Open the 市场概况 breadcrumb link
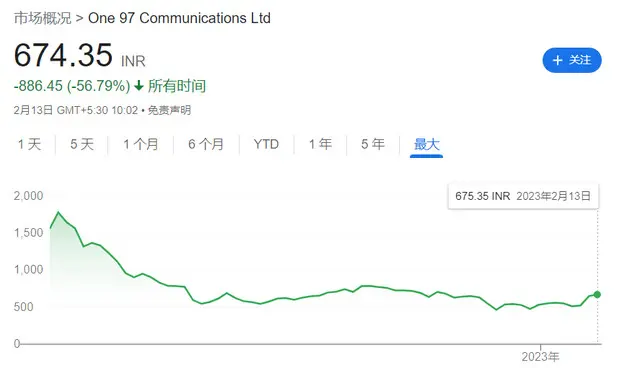This screenshot has width=640, height=368. click(x=42, y=18)
